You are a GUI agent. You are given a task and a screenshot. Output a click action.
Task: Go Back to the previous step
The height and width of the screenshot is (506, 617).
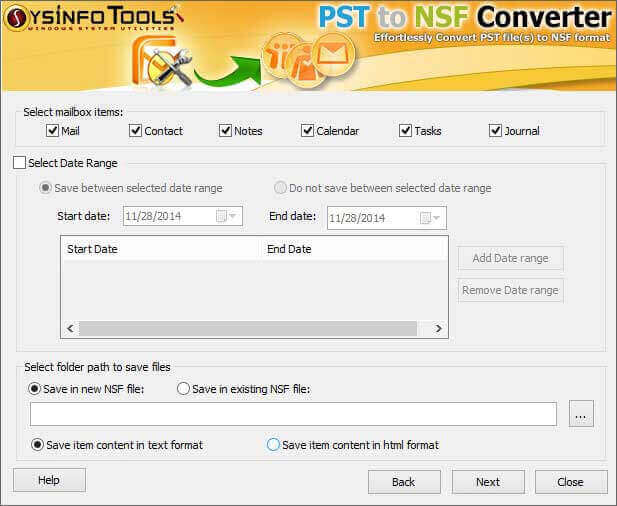pyautogui.click(x=404, y=482)
